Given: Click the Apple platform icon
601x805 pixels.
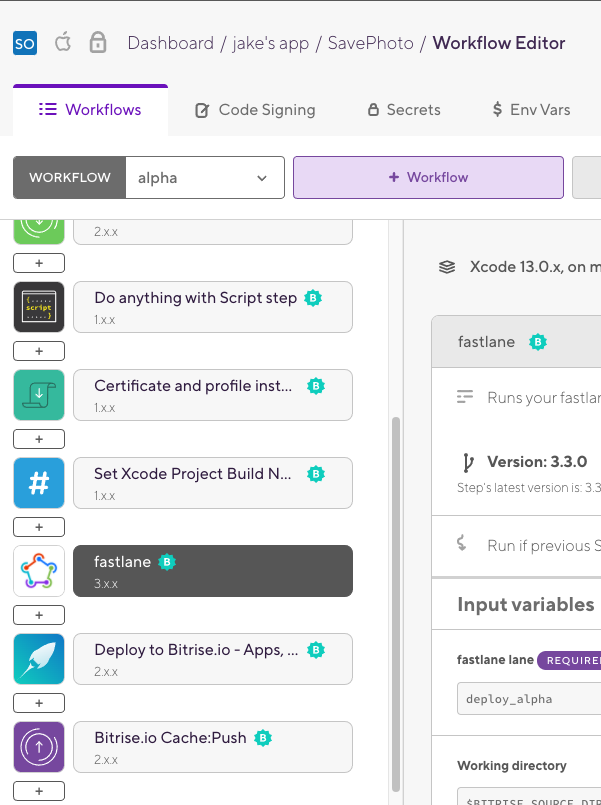Looking at the screenshot, I should coord(63,43).
